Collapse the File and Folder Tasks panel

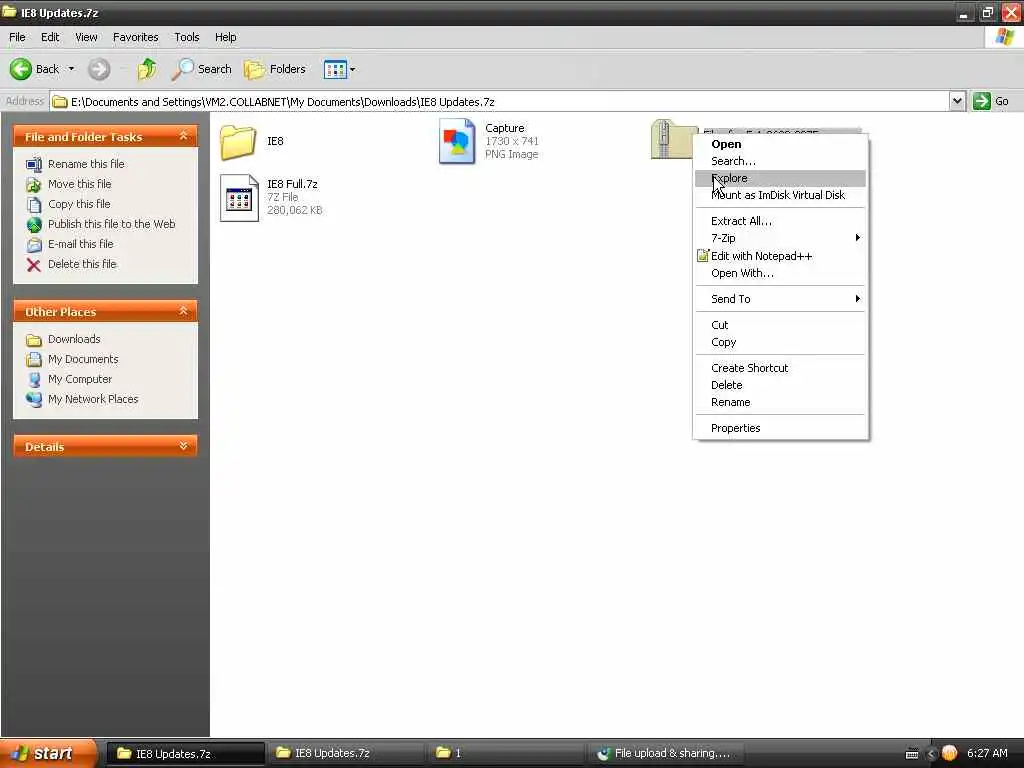[x=184, y=136]
